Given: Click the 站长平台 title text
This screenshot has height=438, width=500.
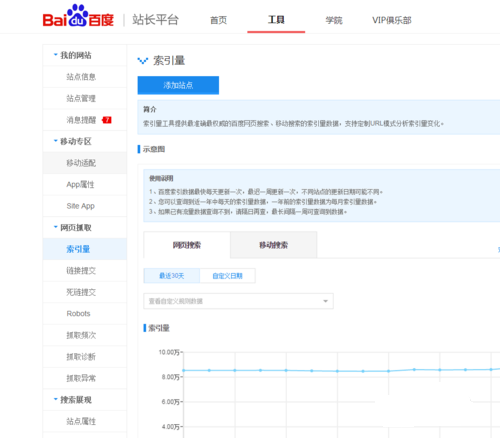Looking at the screenshot, I should 156,20.
